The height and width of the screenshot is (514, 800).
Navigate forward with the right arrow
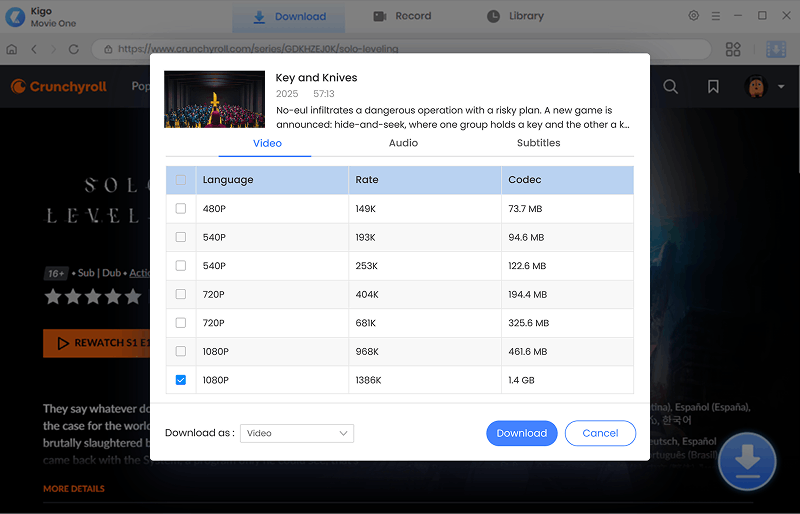pos(53,49)
